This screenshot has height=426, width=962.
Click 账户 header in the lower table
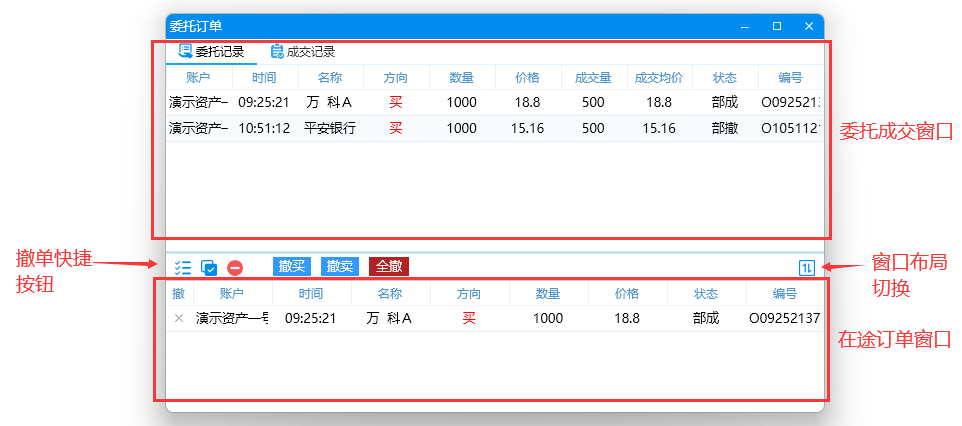(232, 294)
